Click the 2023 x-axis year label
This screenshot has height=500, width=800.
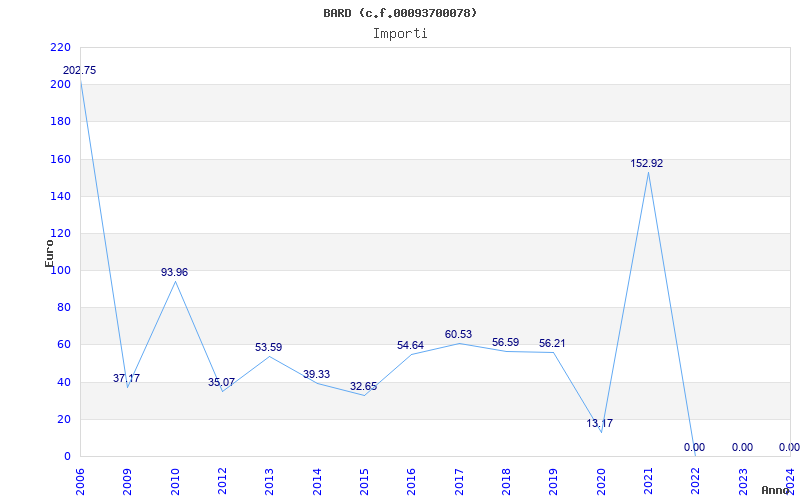743,482
